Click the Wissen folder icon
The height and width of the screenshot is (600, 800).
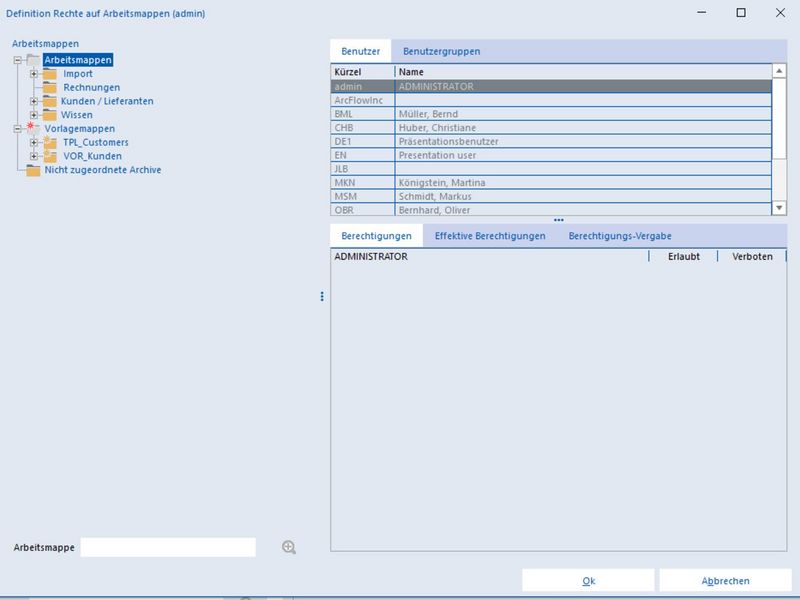49,115
